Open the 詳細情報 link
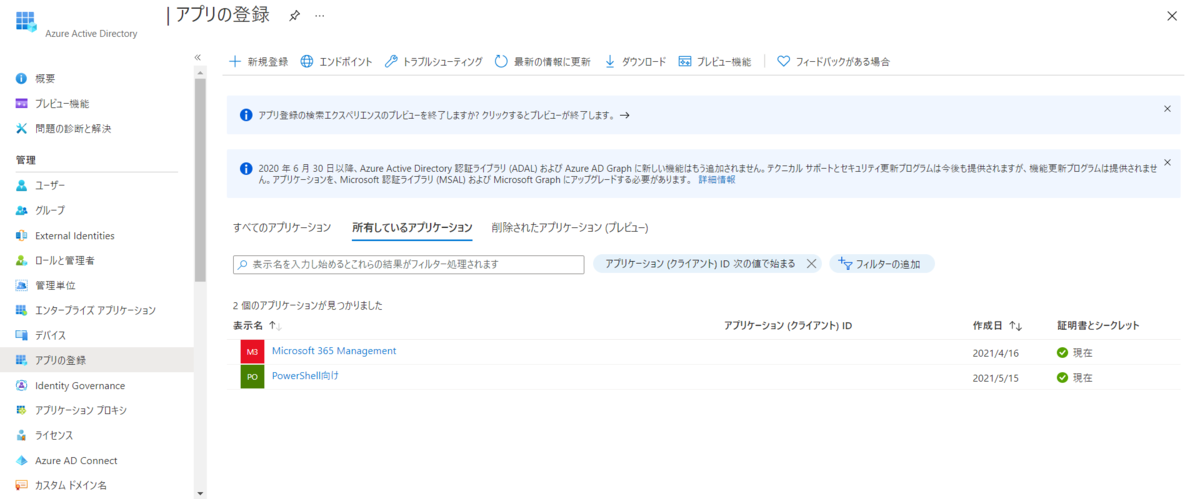Viewport: 1200px width, 499px height. 716,180
